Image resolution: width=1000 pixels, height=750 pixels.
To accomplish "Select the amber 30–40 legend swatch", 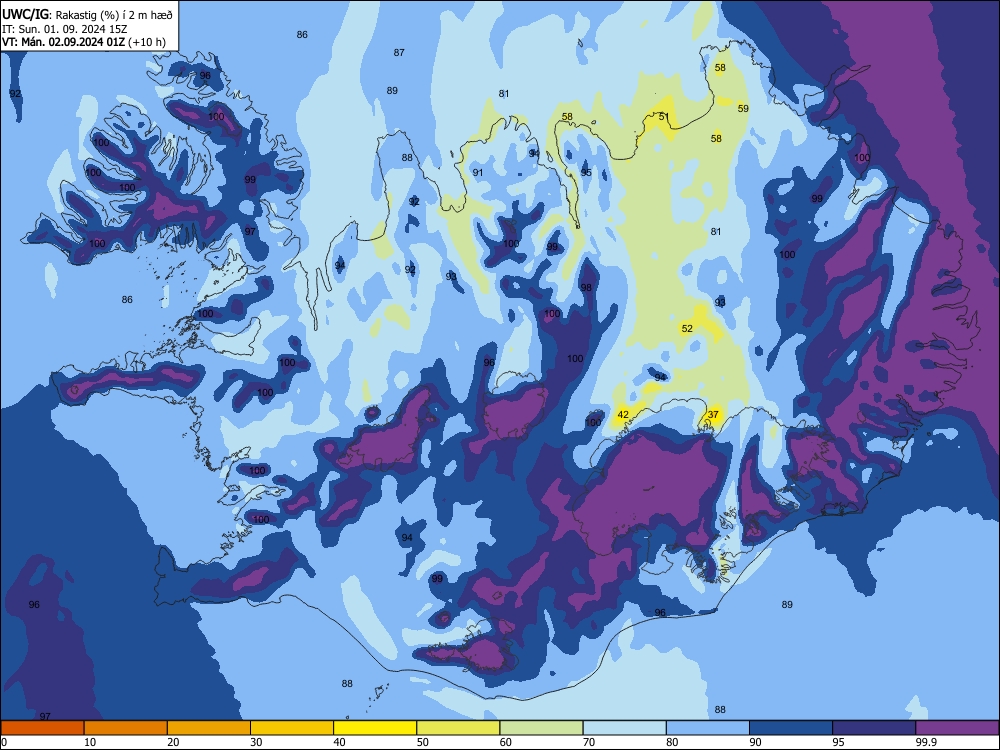I will tap(292, 728).
